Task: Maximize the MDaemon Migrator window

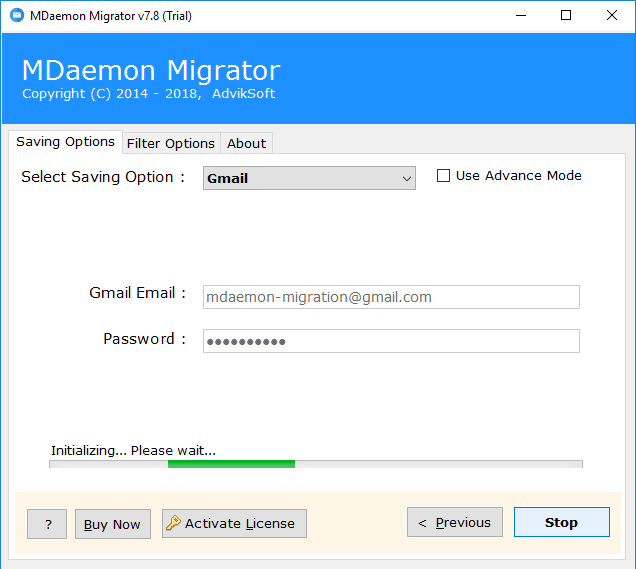Action: point(566,15)
